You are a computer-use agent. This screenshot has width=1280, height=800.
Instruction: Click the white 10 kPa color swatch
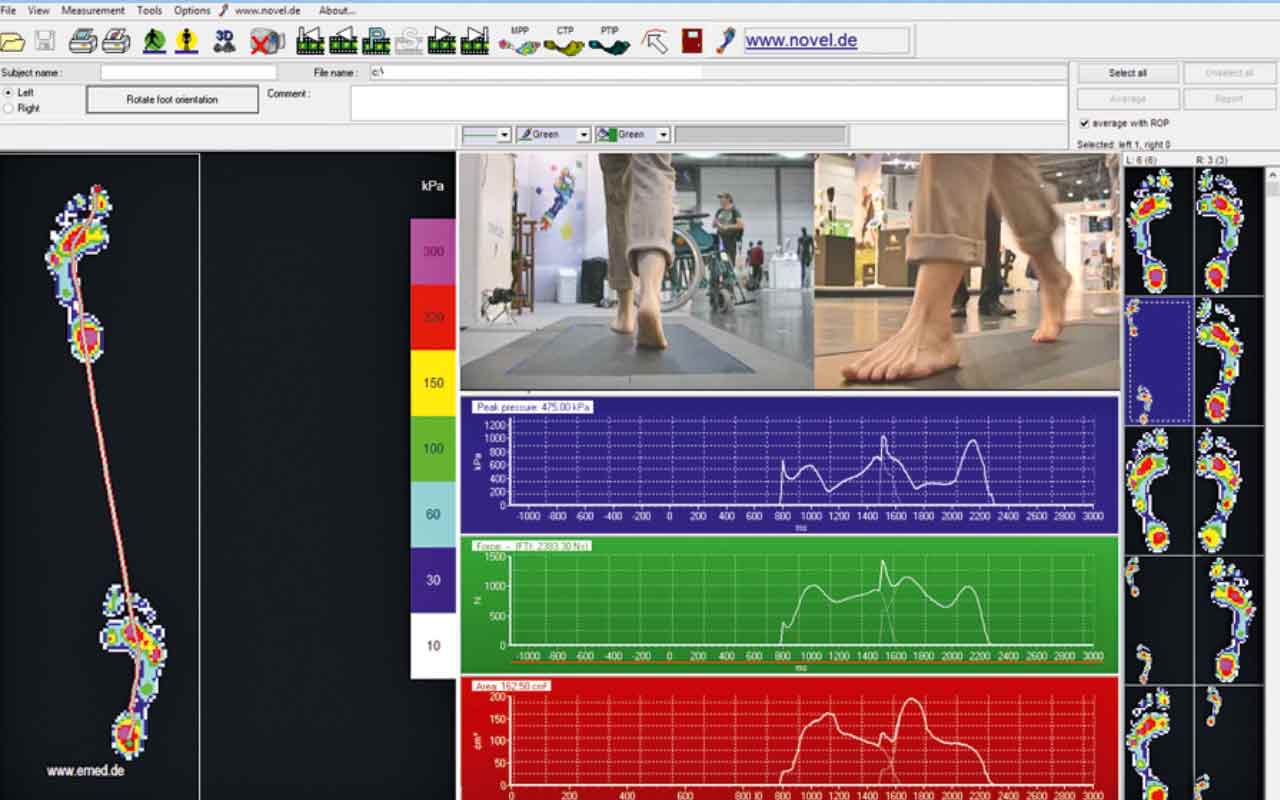433,646
